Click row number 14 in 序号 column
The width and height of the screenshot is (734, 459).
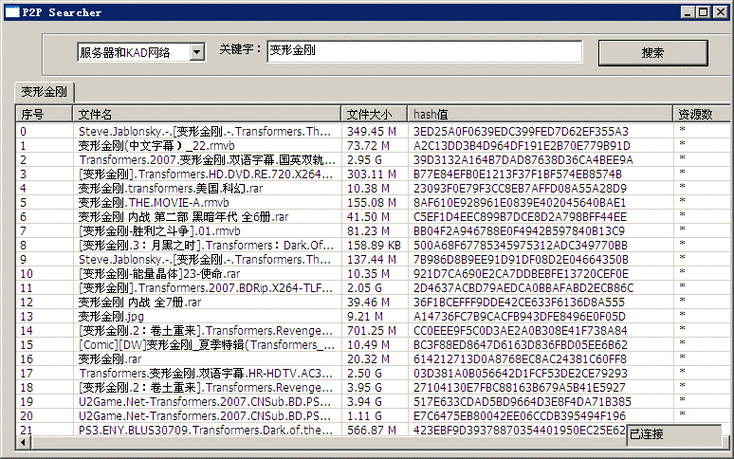tap(27, 330)
